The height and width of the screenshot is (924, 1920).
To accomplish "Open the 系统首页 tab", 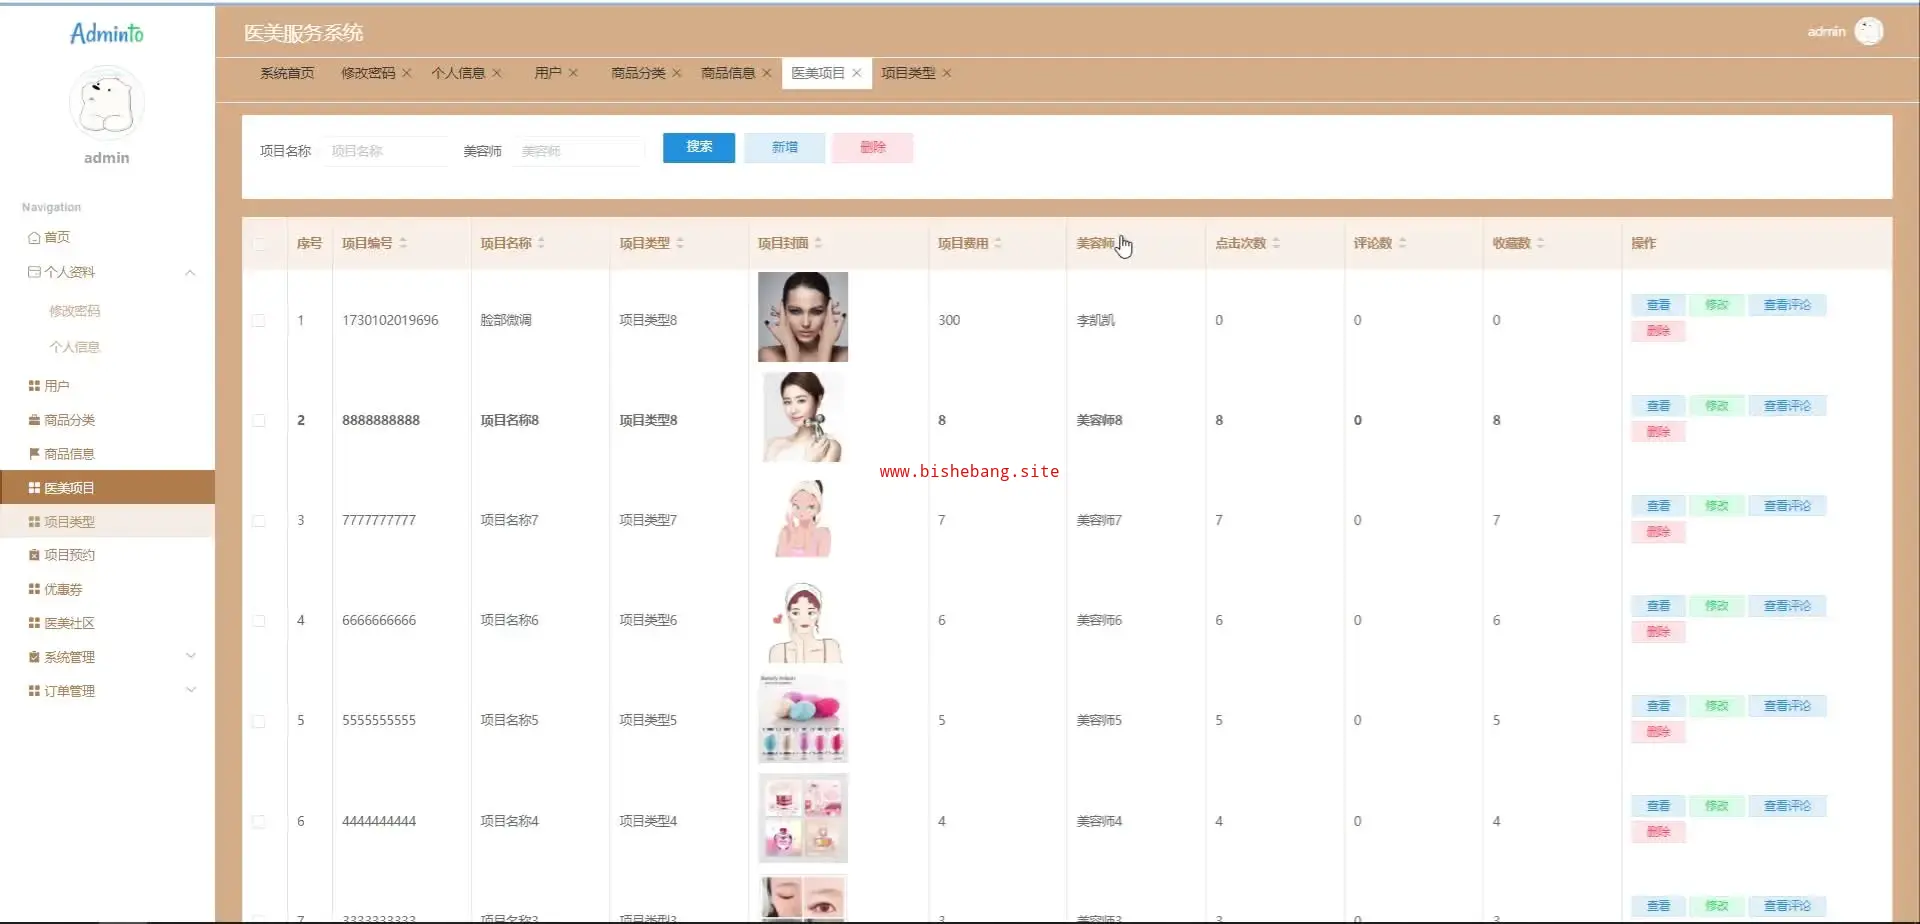I will (x=287, y=73).
